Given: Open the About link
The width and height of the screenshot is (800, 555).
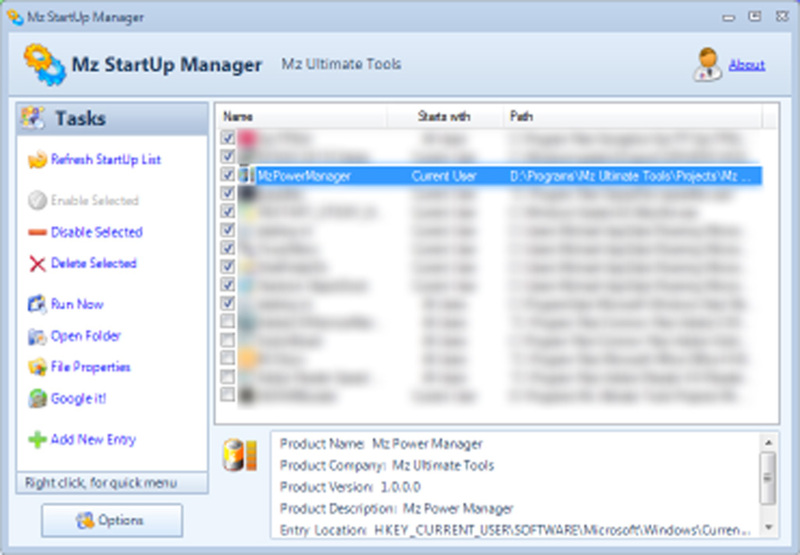Looking at the screenshot, I should [746, 65].
